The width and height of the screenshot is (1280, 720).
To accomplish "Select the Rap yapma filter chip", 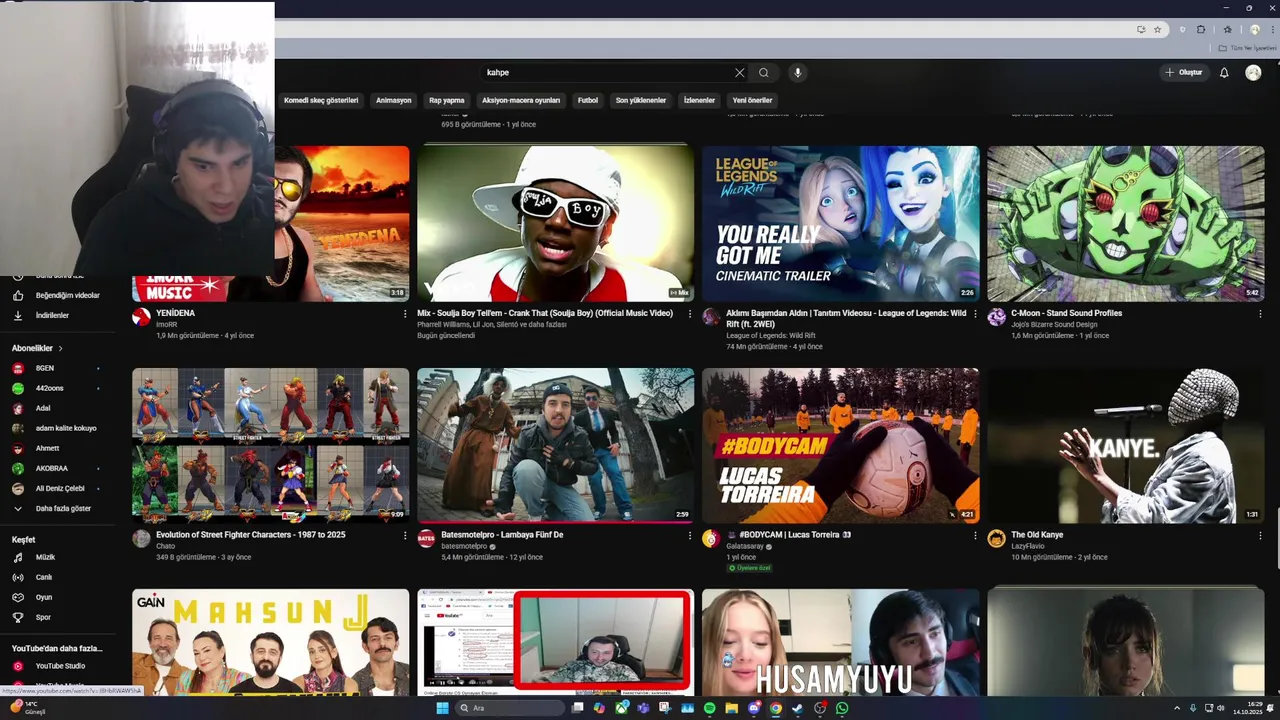I will coord(447,100).
